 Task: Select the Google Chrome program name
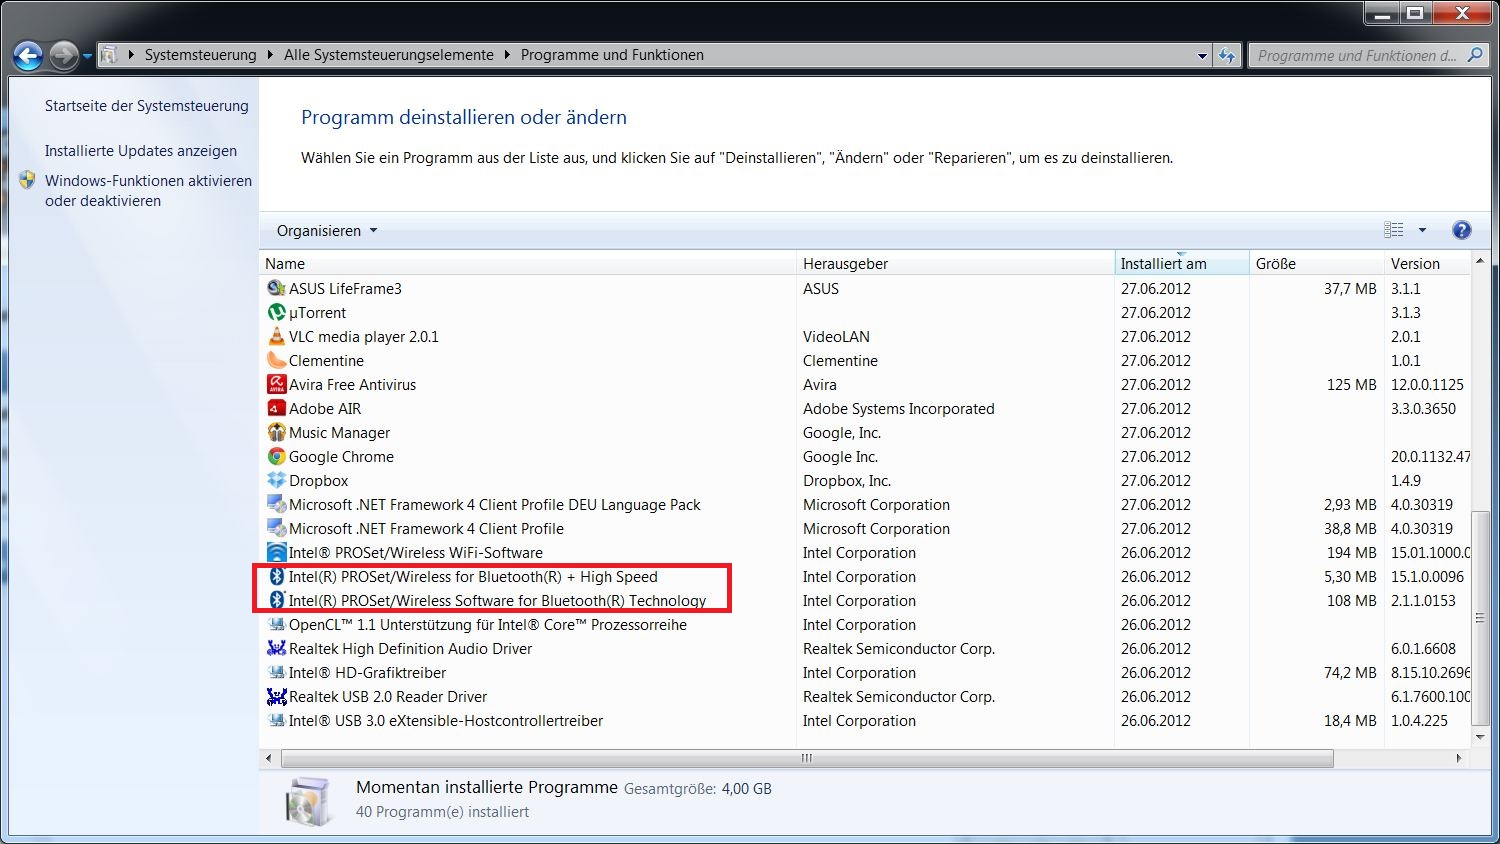[341, 456]
